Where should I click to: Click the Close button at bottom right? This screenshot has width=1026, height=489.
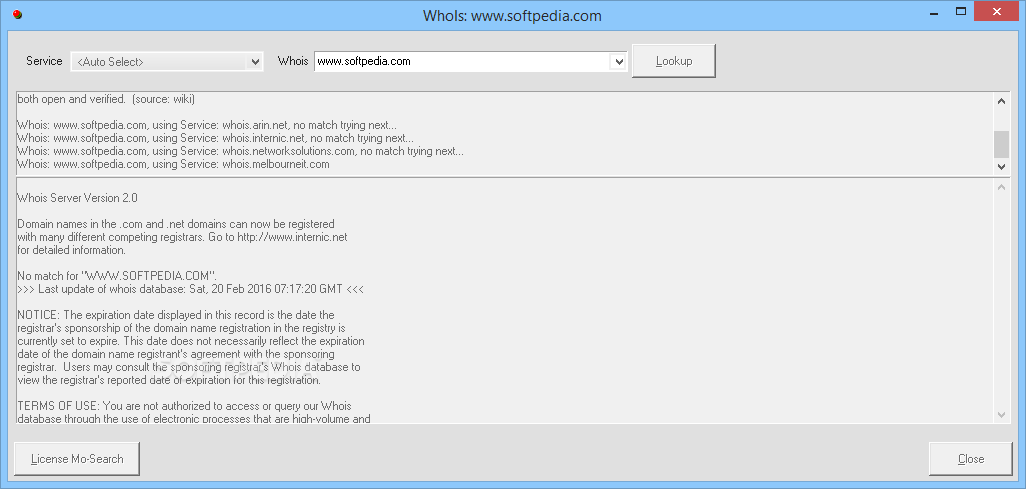(x=970, y=459)
